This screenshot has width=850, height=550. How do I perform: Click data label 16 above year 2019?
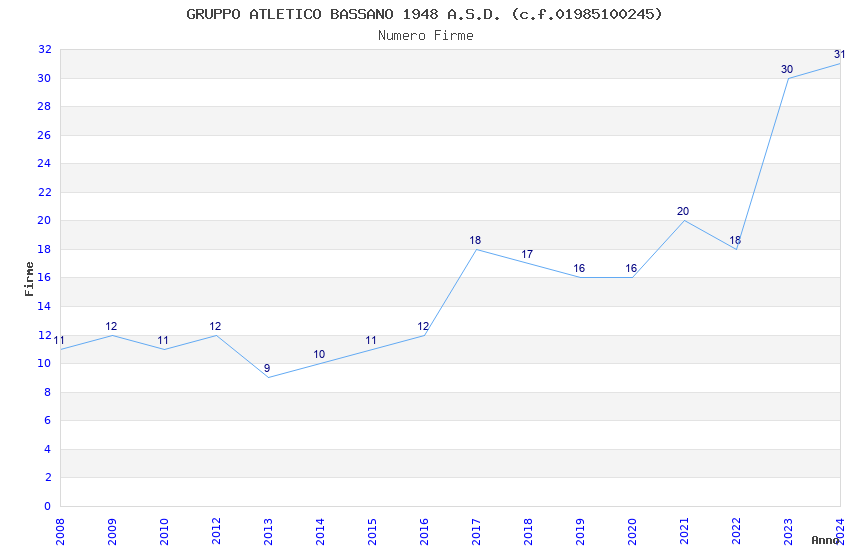[x=579, y=268]
